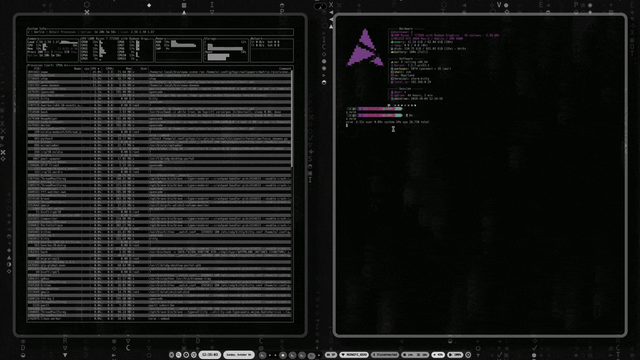The image size is (640, 360).
Task: Select the highlighted active workspace dot in the bar
Action: coord(282,355)
